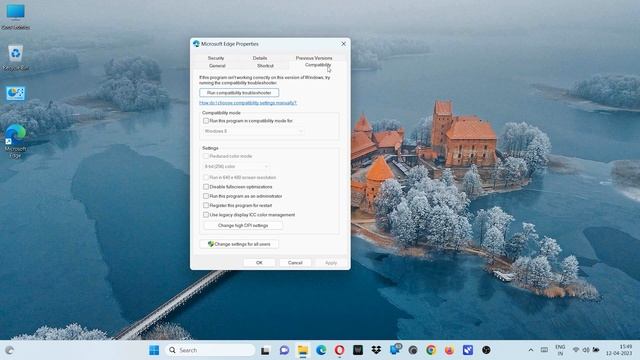
Task: Launch Opera browser from the taskbar
Action: (340, 350)
